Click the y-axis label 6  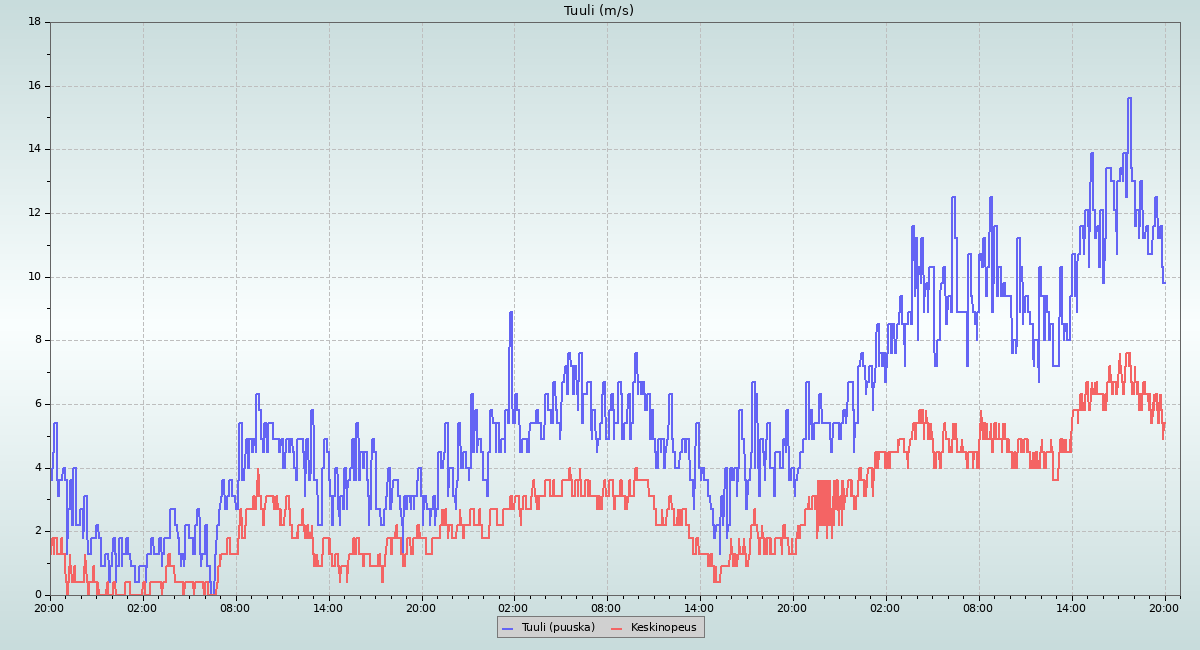[x=37, y=404]
